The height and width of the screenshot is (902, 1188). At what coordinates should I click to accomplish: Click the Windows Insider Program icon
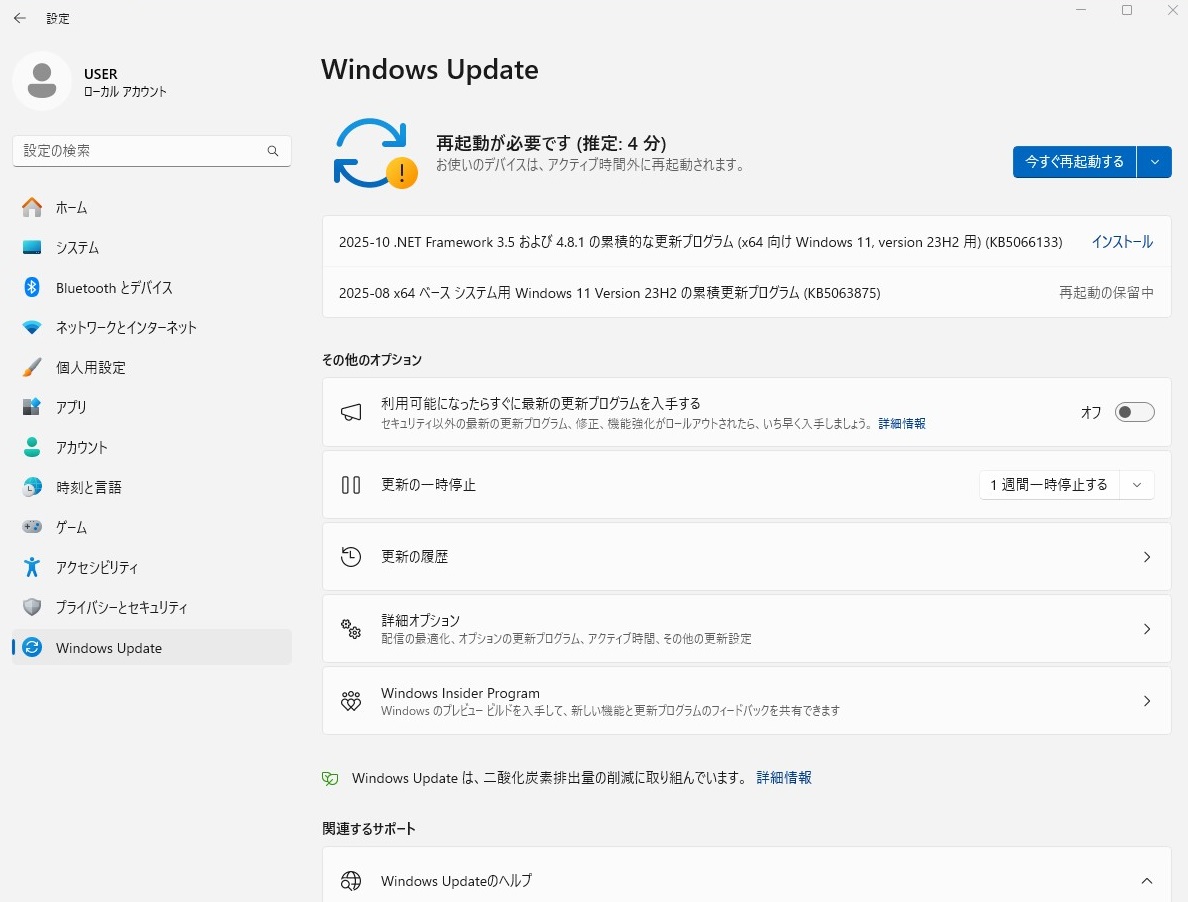351,701
